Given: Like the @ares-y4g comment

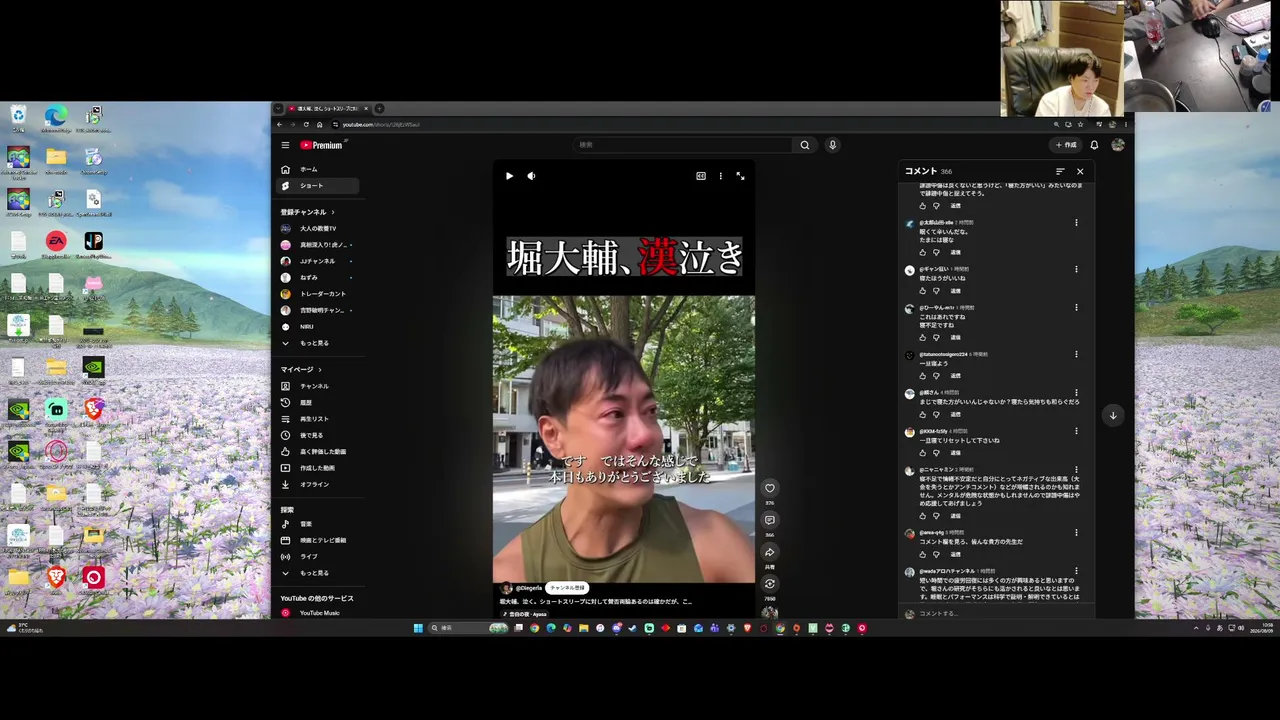Looking at the screenshot, I should coord(923,555).
